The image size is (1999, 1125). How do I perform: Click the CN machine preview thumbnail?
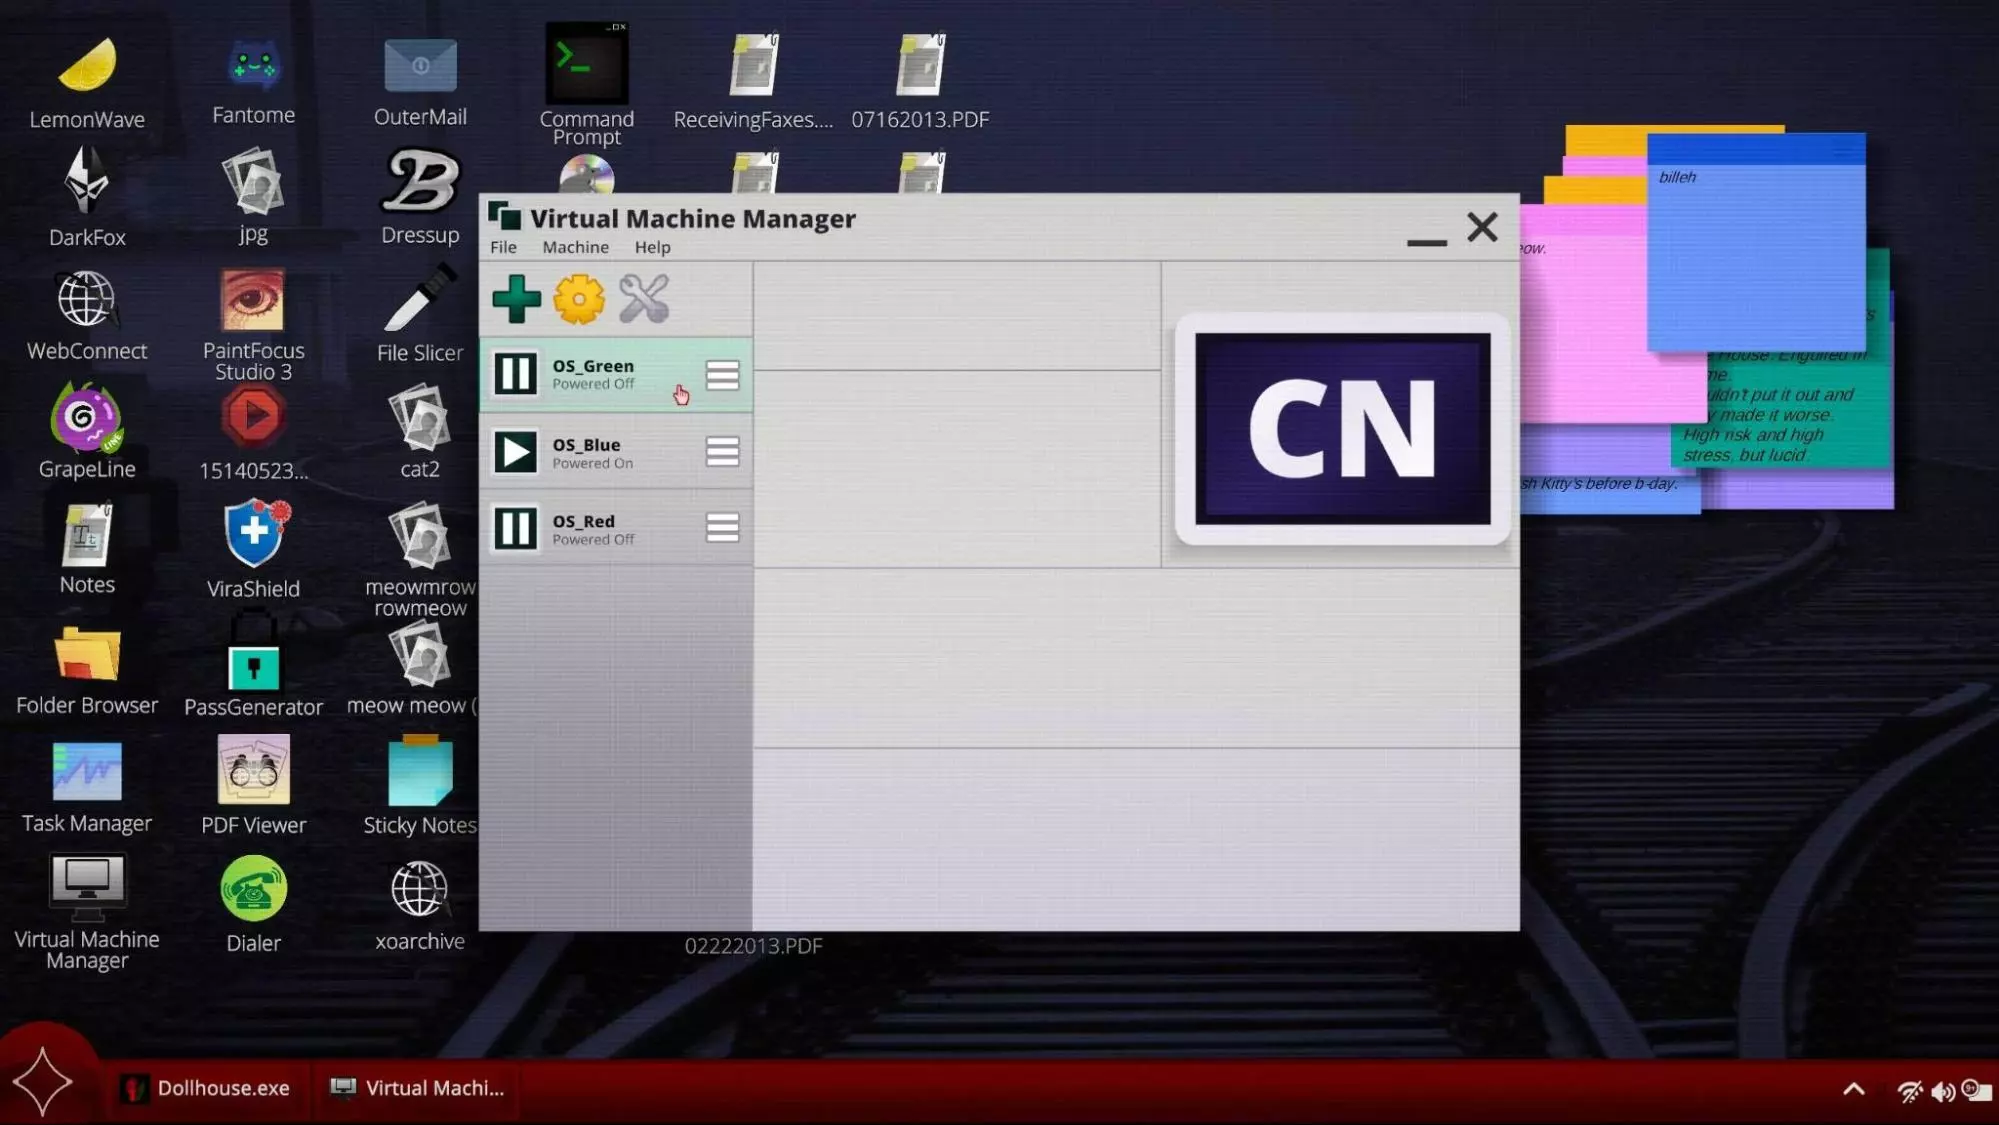1342,429
